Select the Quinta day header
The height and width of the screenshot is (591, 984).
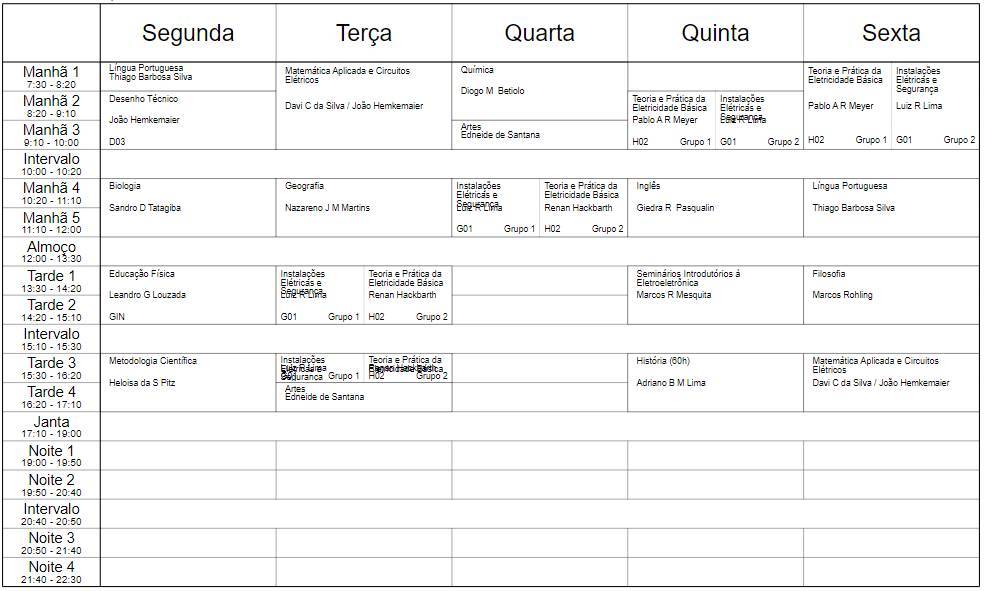715,33
